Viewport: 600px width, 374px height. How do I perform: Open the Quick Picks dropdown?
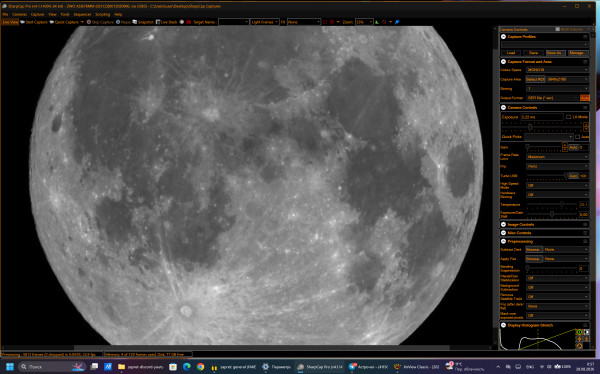pyautogui.click(x=549, y=137)
